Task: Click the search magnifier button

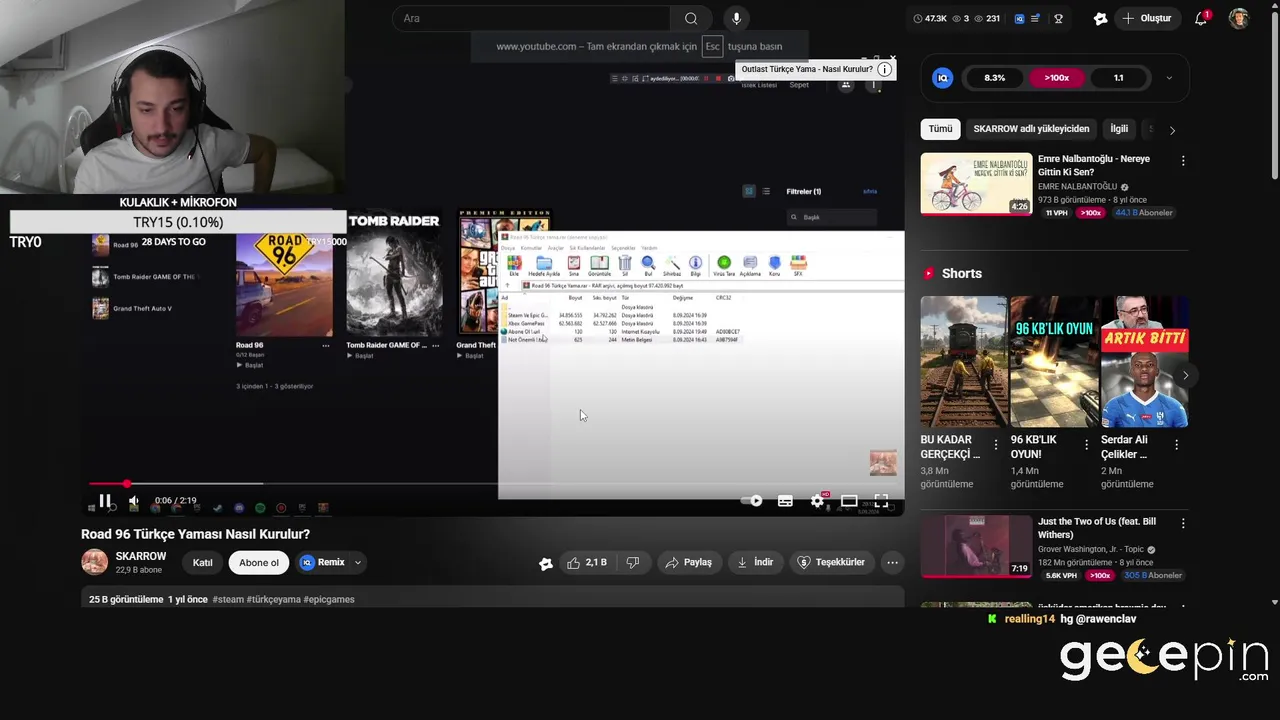Action: click(x=691, y=18)
